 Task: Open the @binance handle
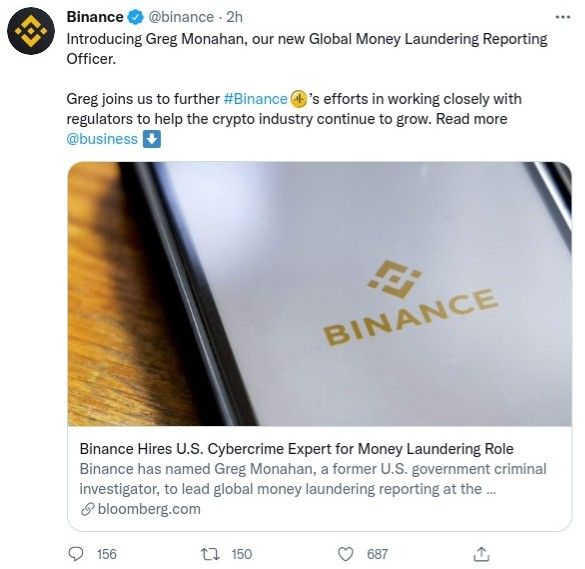click(x=181, y=17)
